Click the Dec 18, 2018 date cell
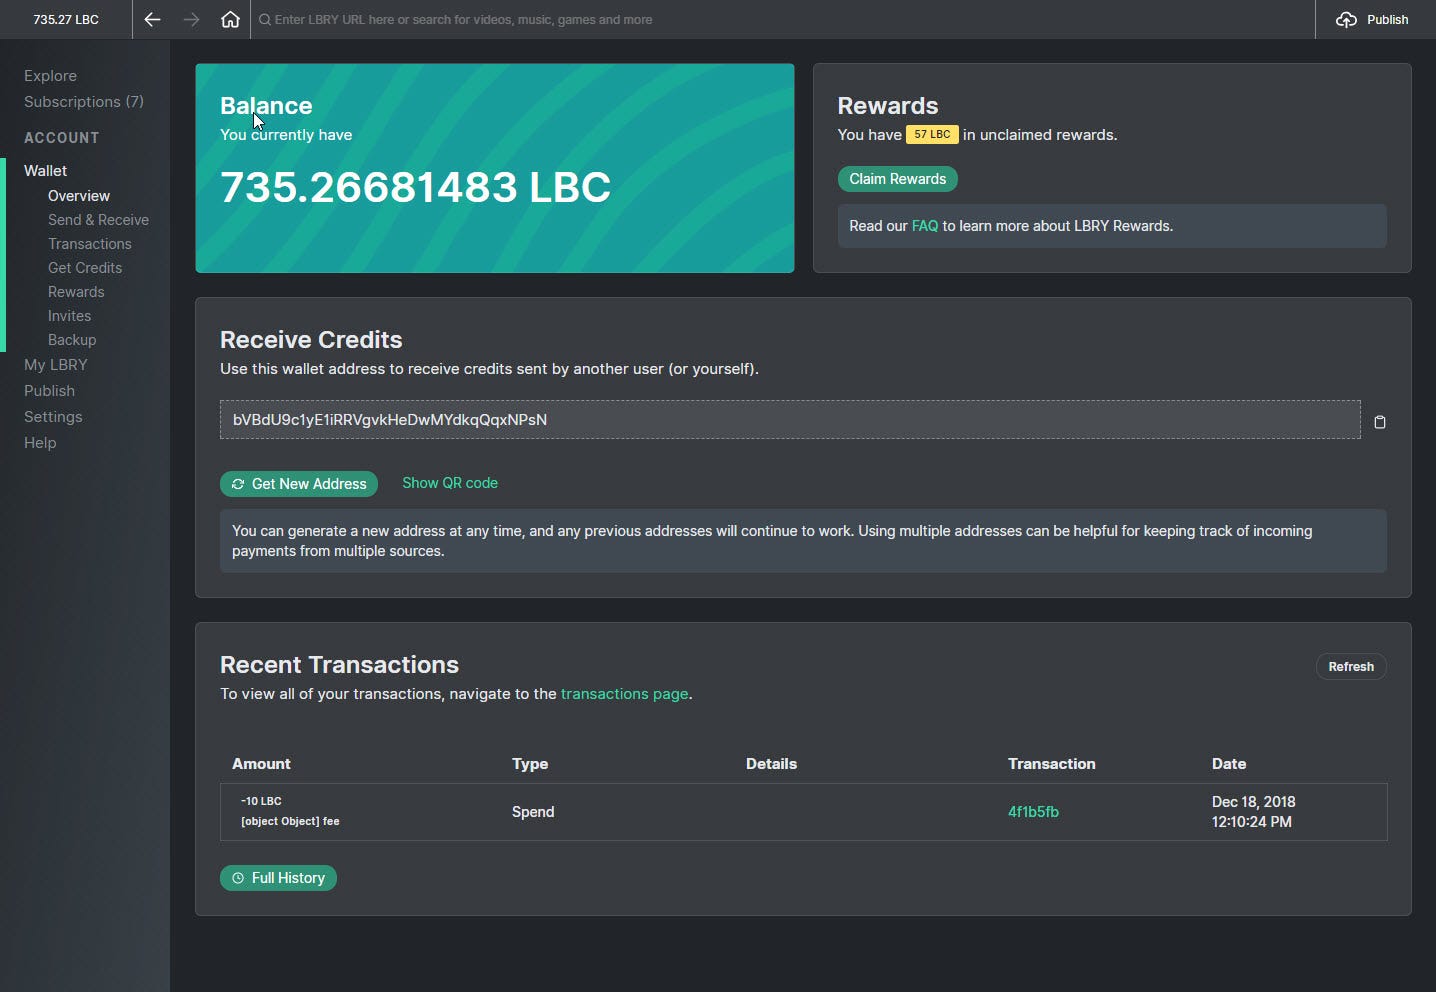The width and height of the screenshot is (1436, 992). pyautogui.click(x=1254, y=812)
